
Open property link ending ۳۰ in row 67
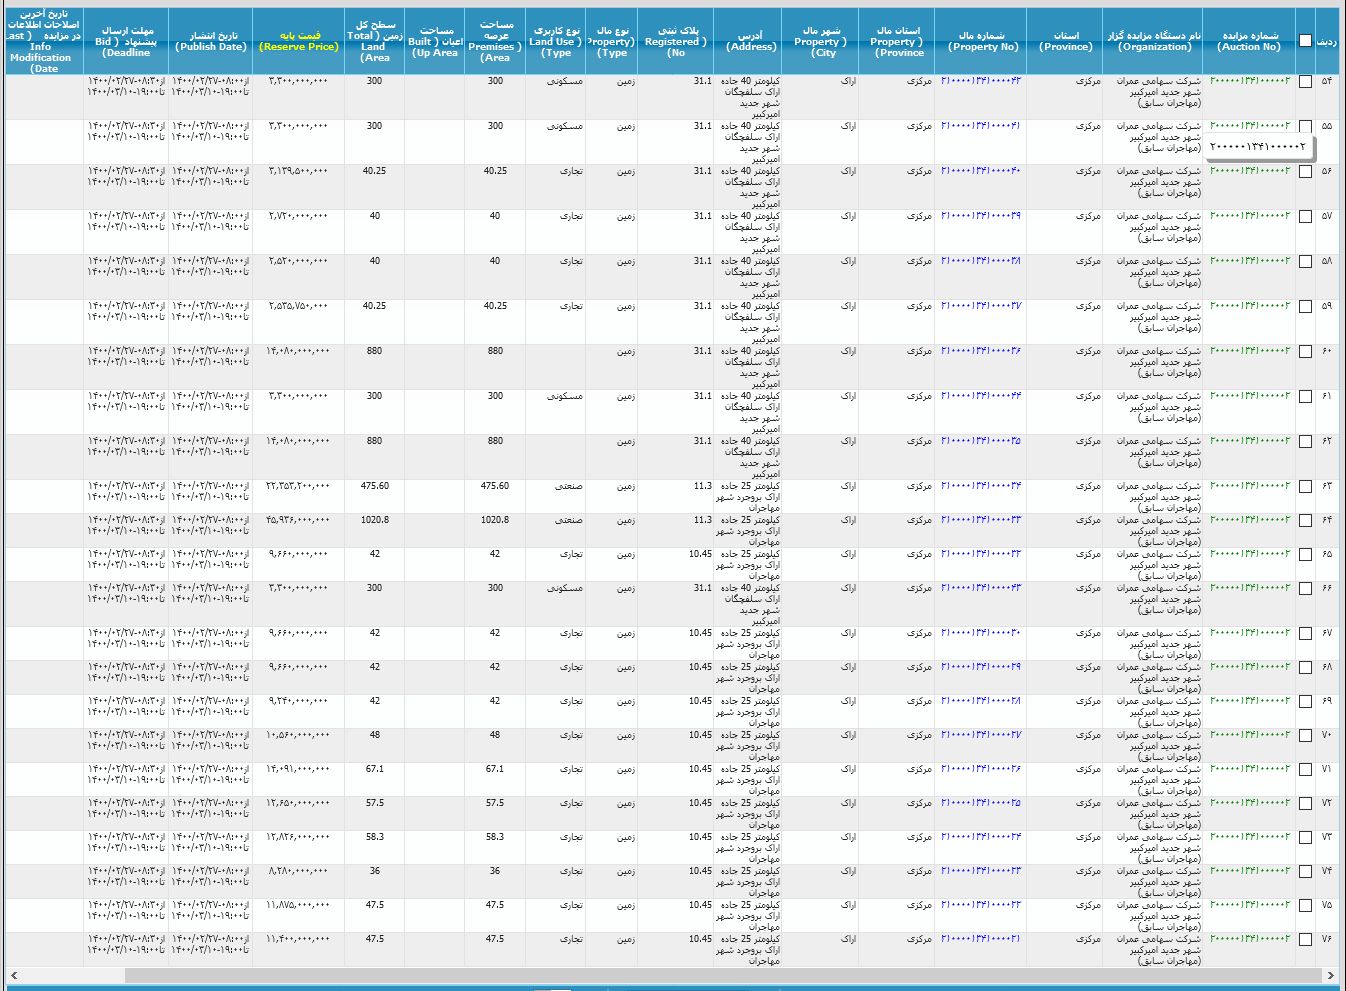coord(981,633)
